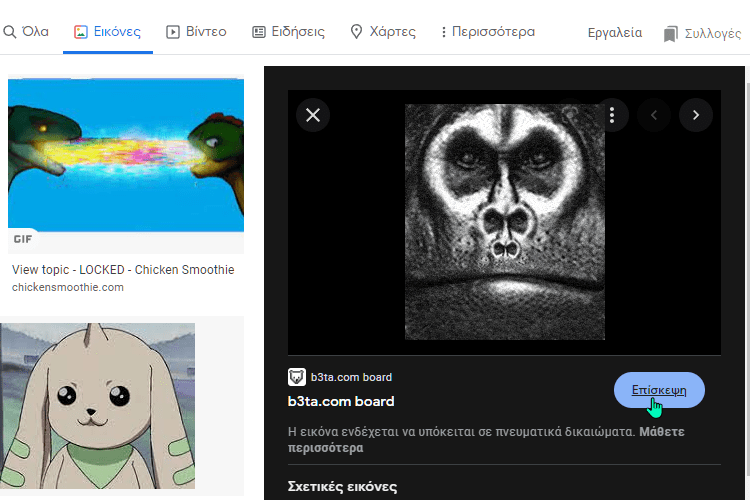Click the magnifier icon beside Όλα
Viewport: 750px width, 500px height.
point(10,32)
